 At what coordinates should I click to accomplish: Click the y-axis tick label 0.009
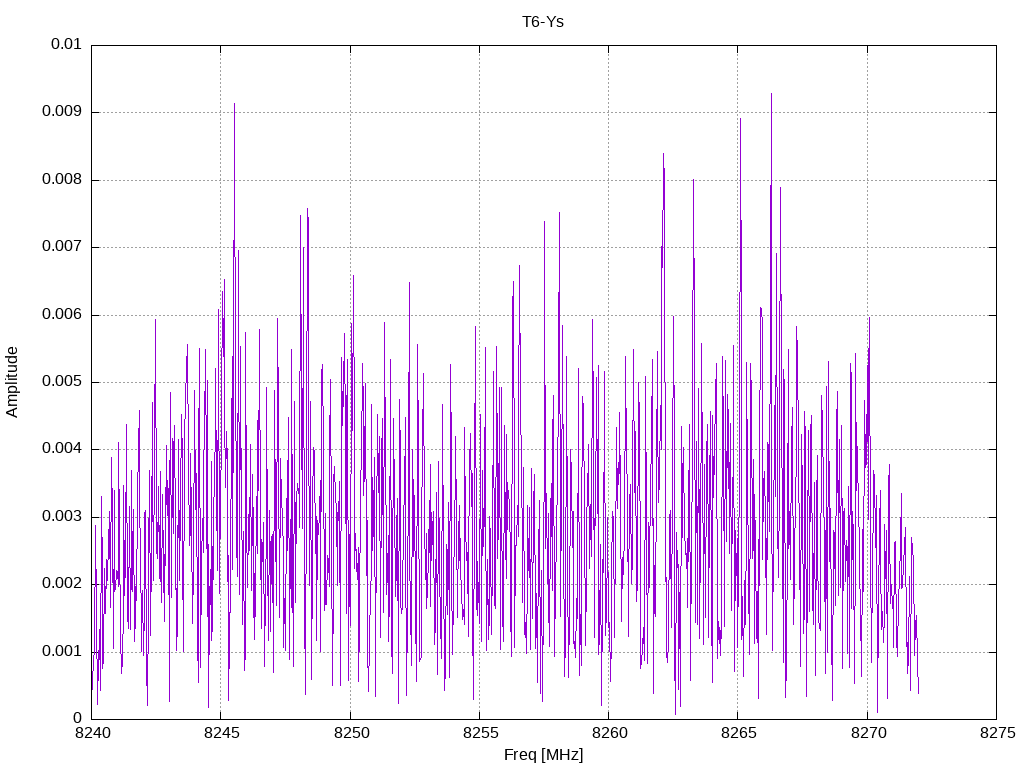(x=62, y=111)
